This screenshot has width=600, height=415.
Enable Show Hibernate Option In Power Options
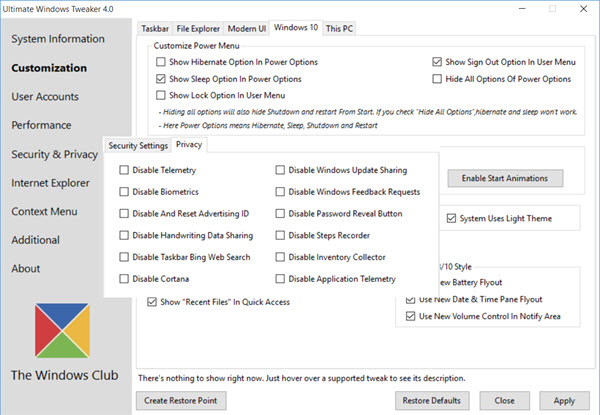(x=163, y=61)
